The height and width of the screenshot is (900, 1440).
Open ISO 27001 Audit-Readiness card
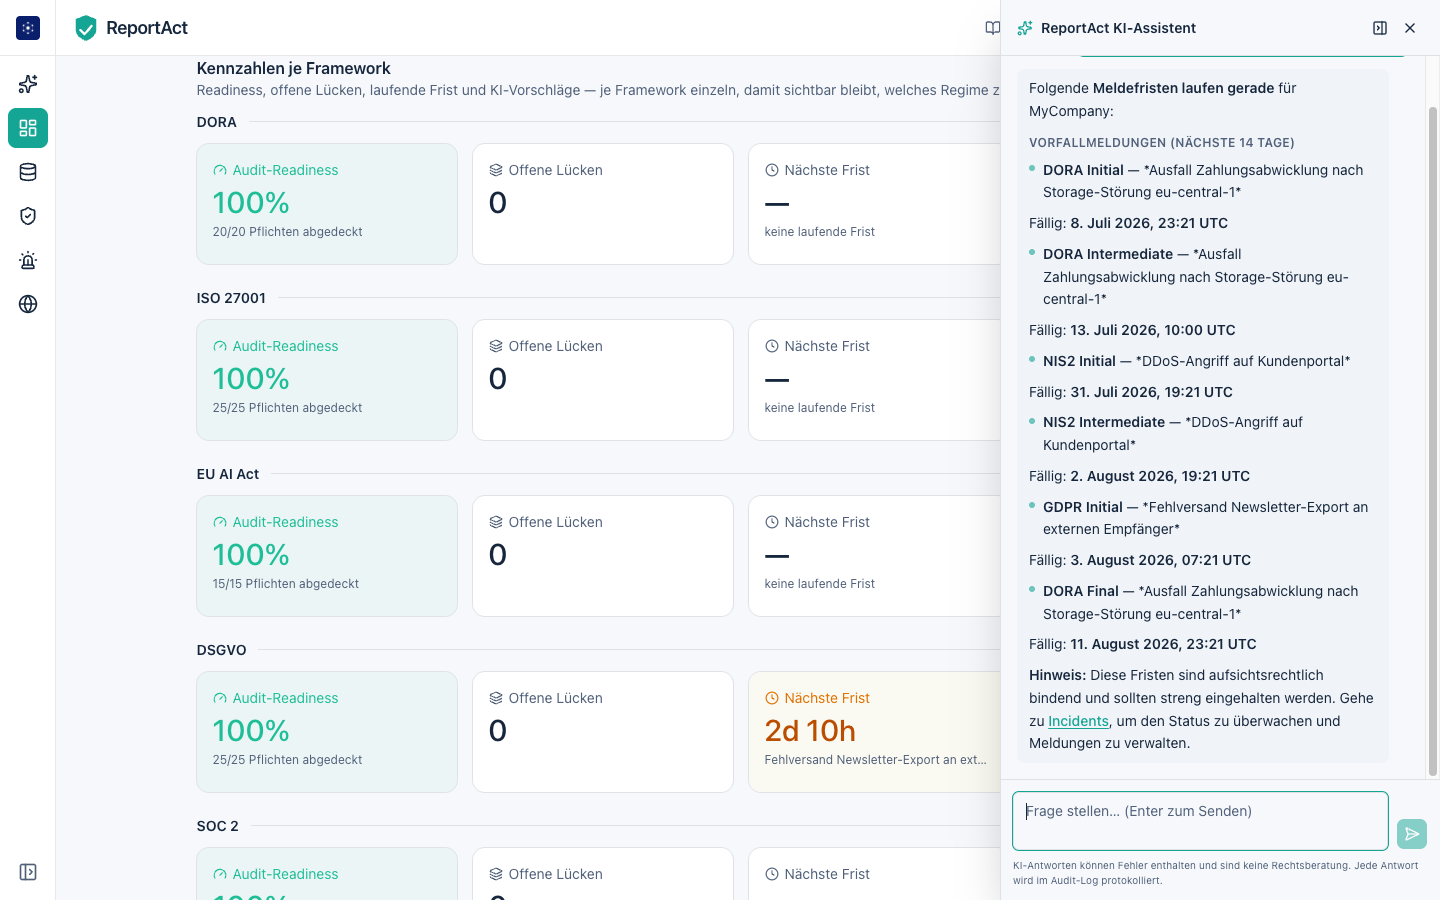(x=327, y=380)
